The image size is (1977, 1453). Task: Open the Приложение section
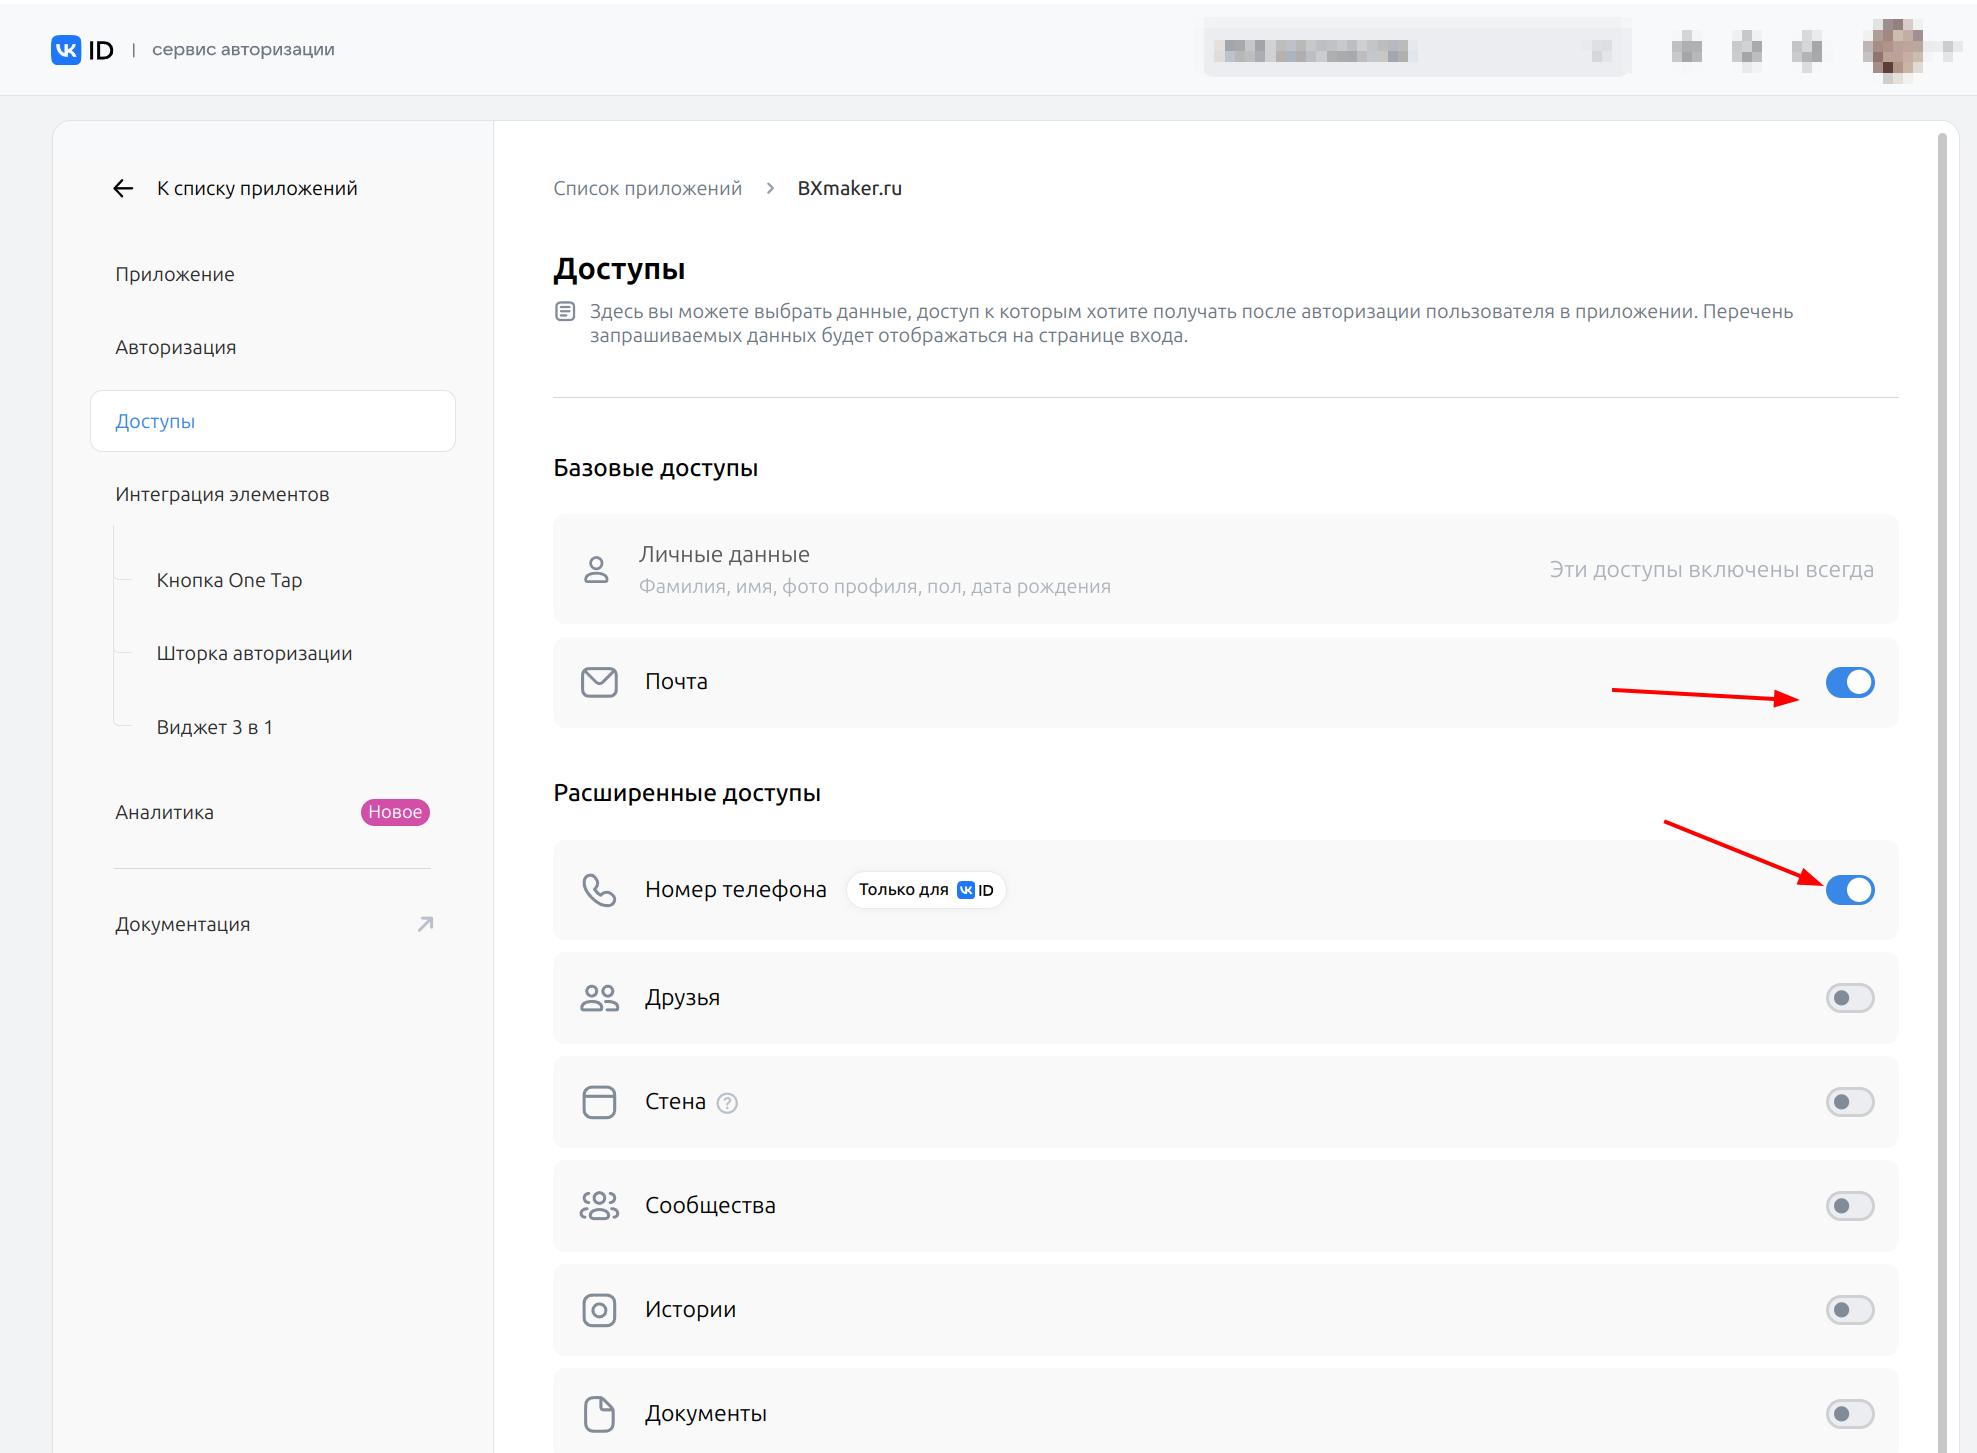(175, 275)
